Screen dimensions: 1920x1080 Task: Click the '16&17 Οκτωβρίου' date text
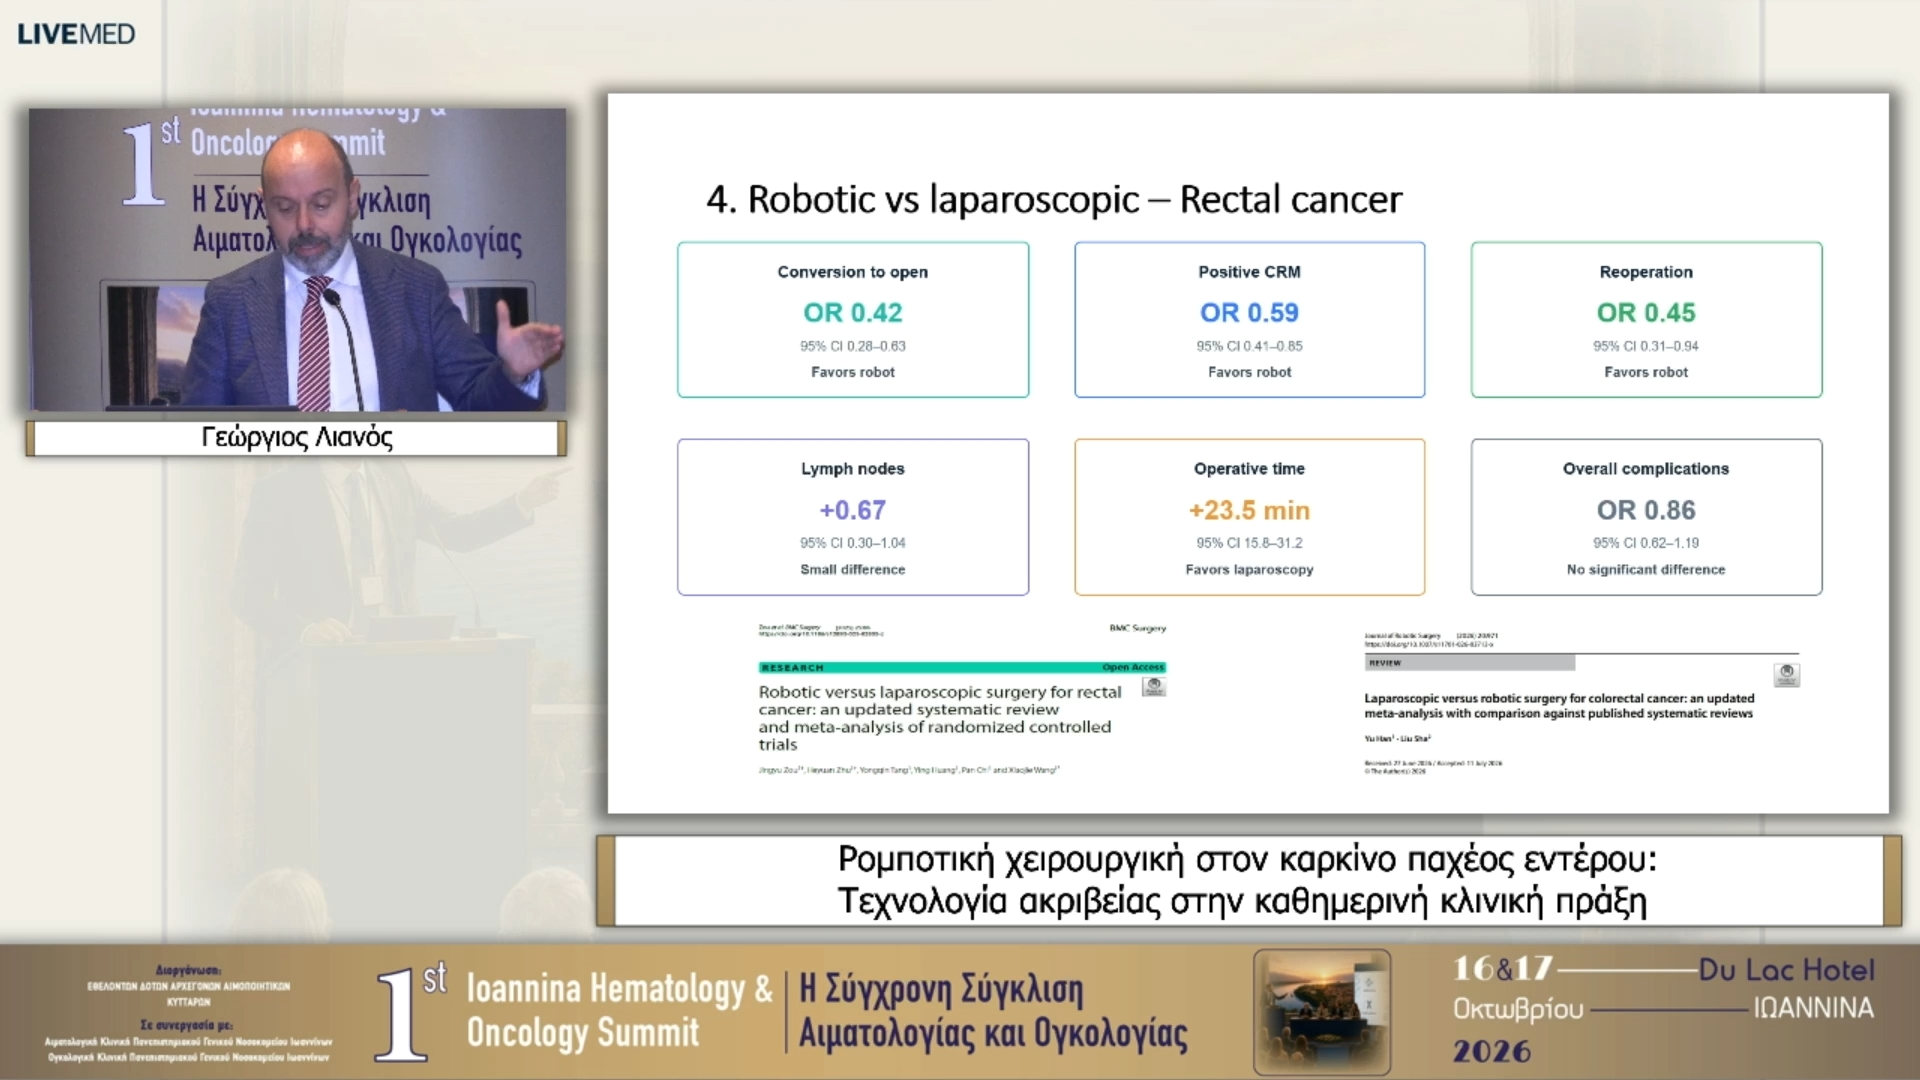(x=1518, y=988)
